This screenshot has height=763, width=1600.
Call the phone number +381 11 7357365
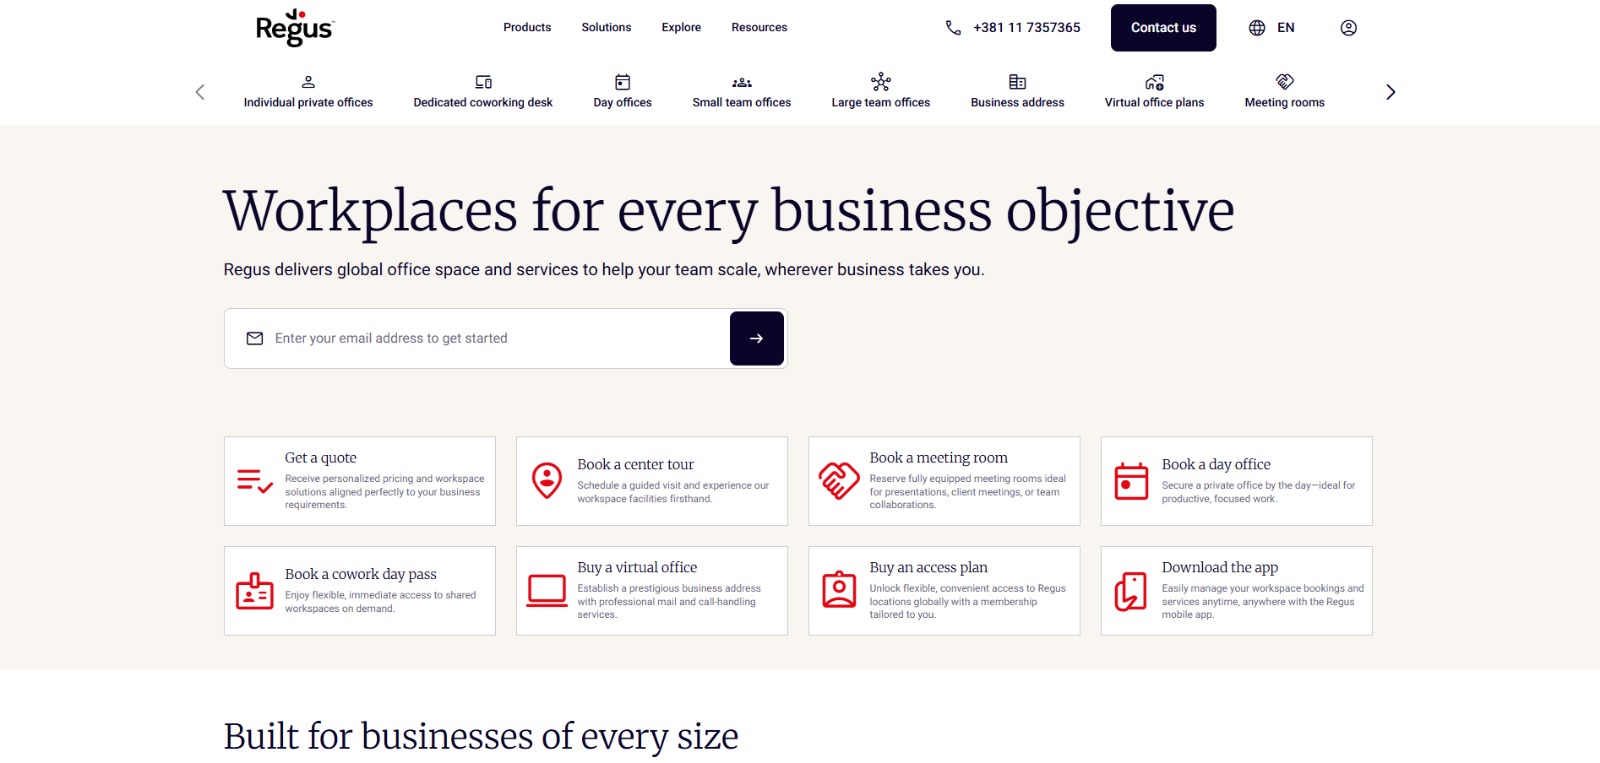pos(1027,28)
